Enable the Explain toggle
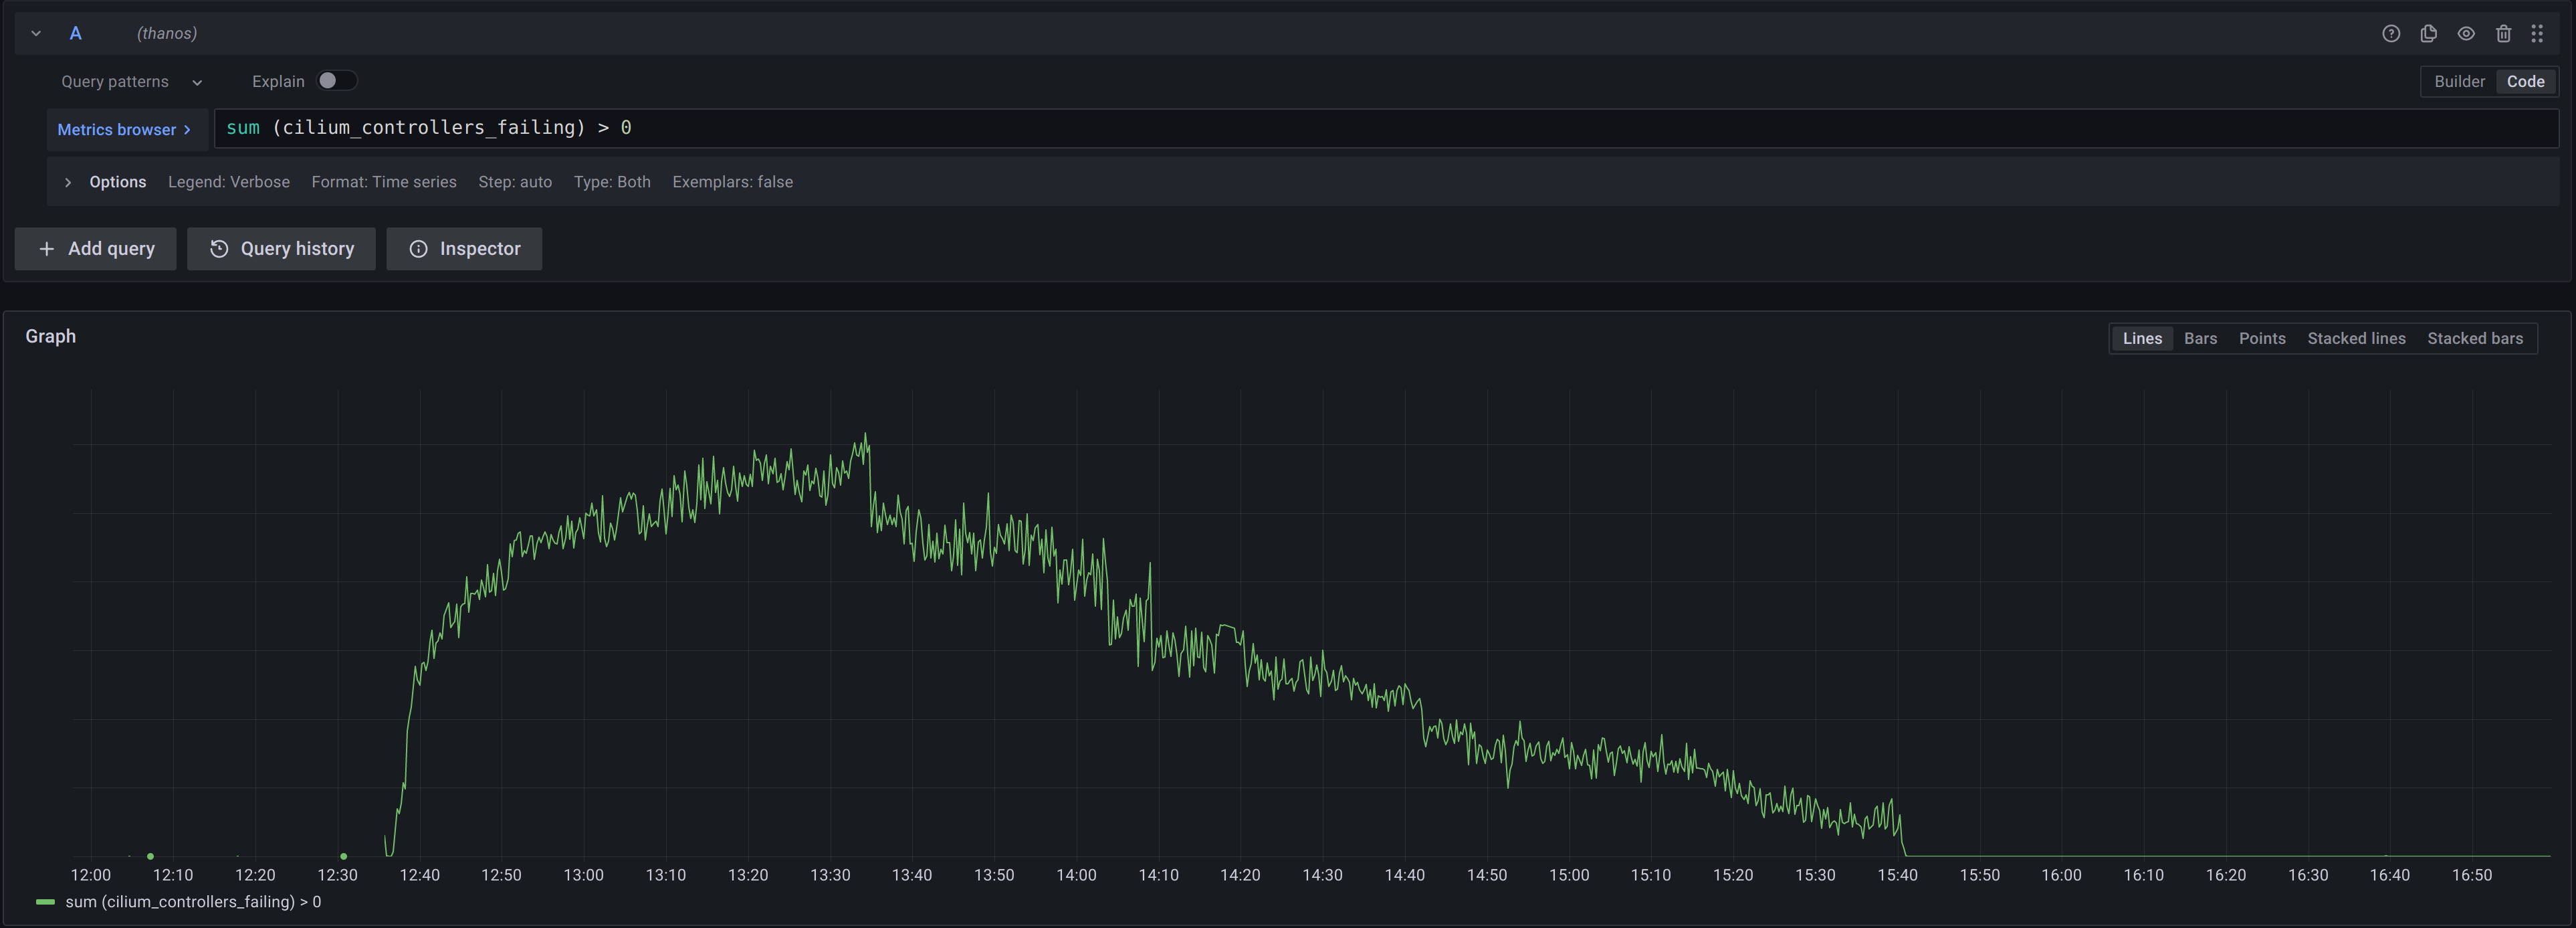Image resolution: width=2576 pixels, height=928 pixels. 337,80
